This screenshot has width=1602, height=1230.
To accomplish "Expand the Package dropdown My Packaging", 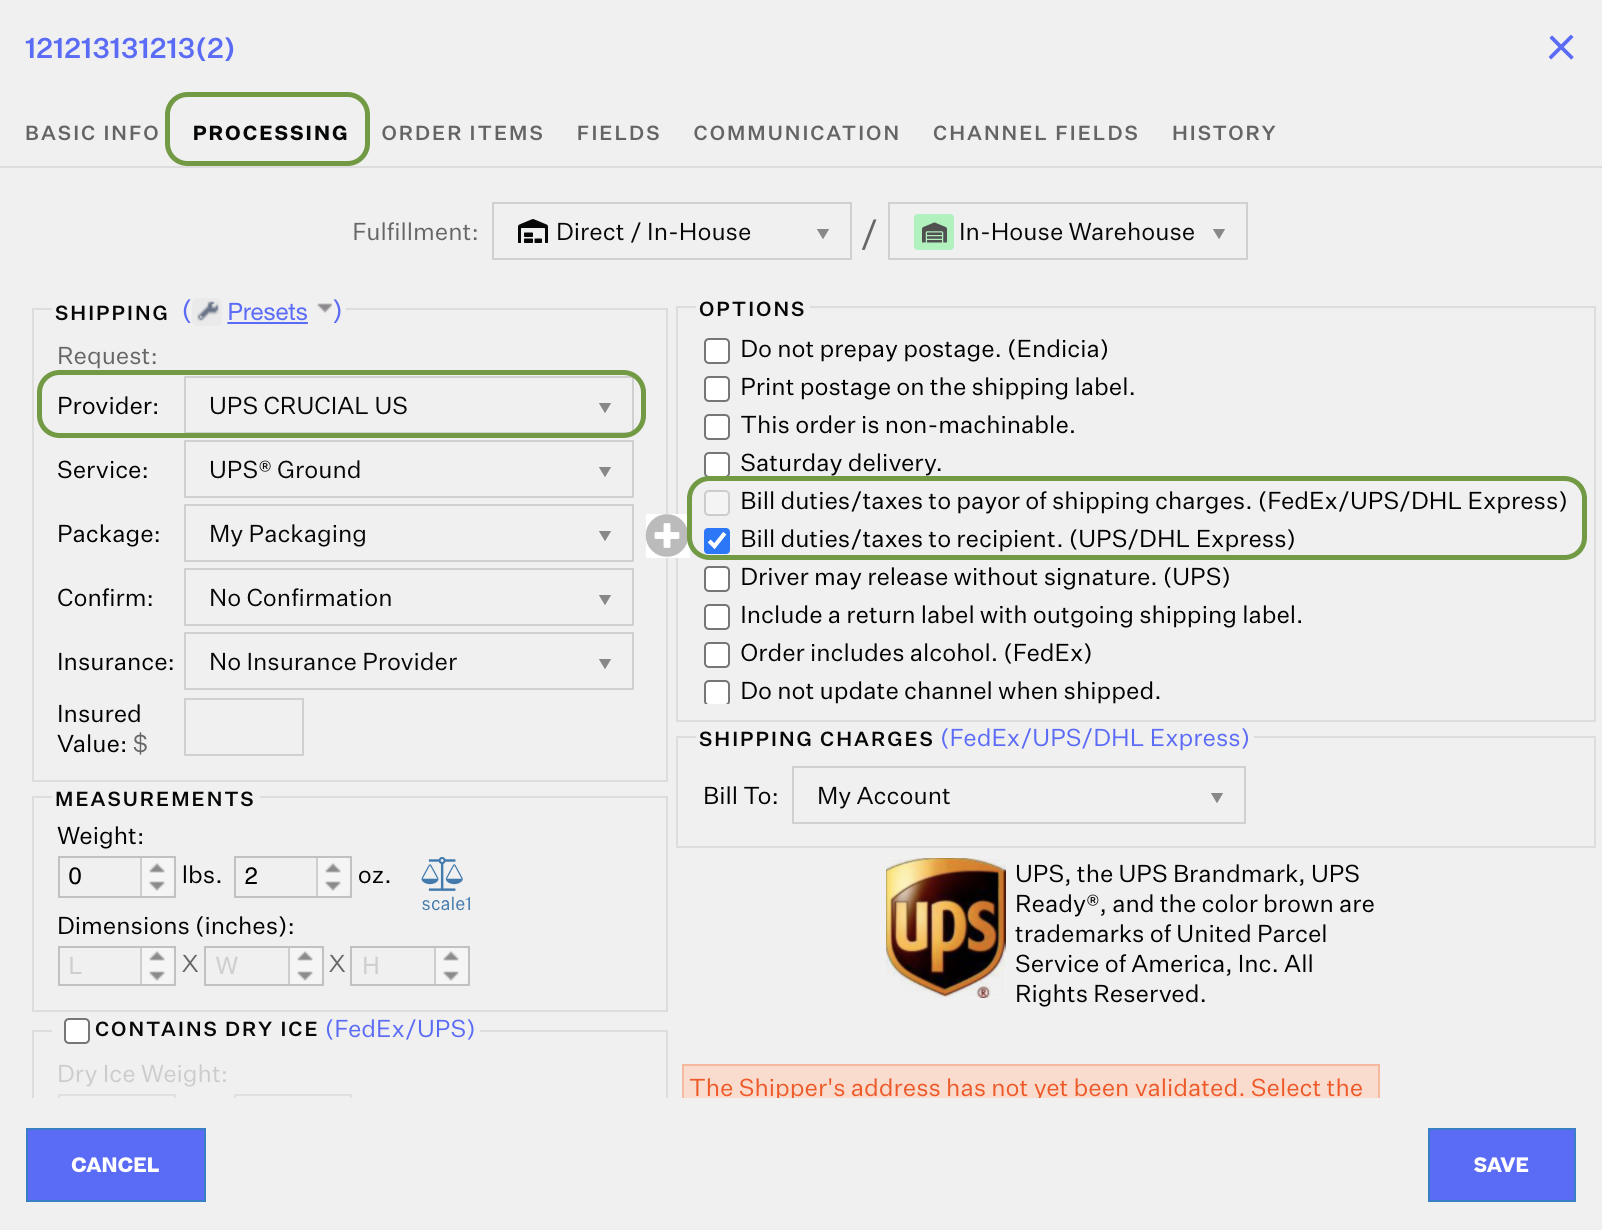I will click(x=409, y=534).
